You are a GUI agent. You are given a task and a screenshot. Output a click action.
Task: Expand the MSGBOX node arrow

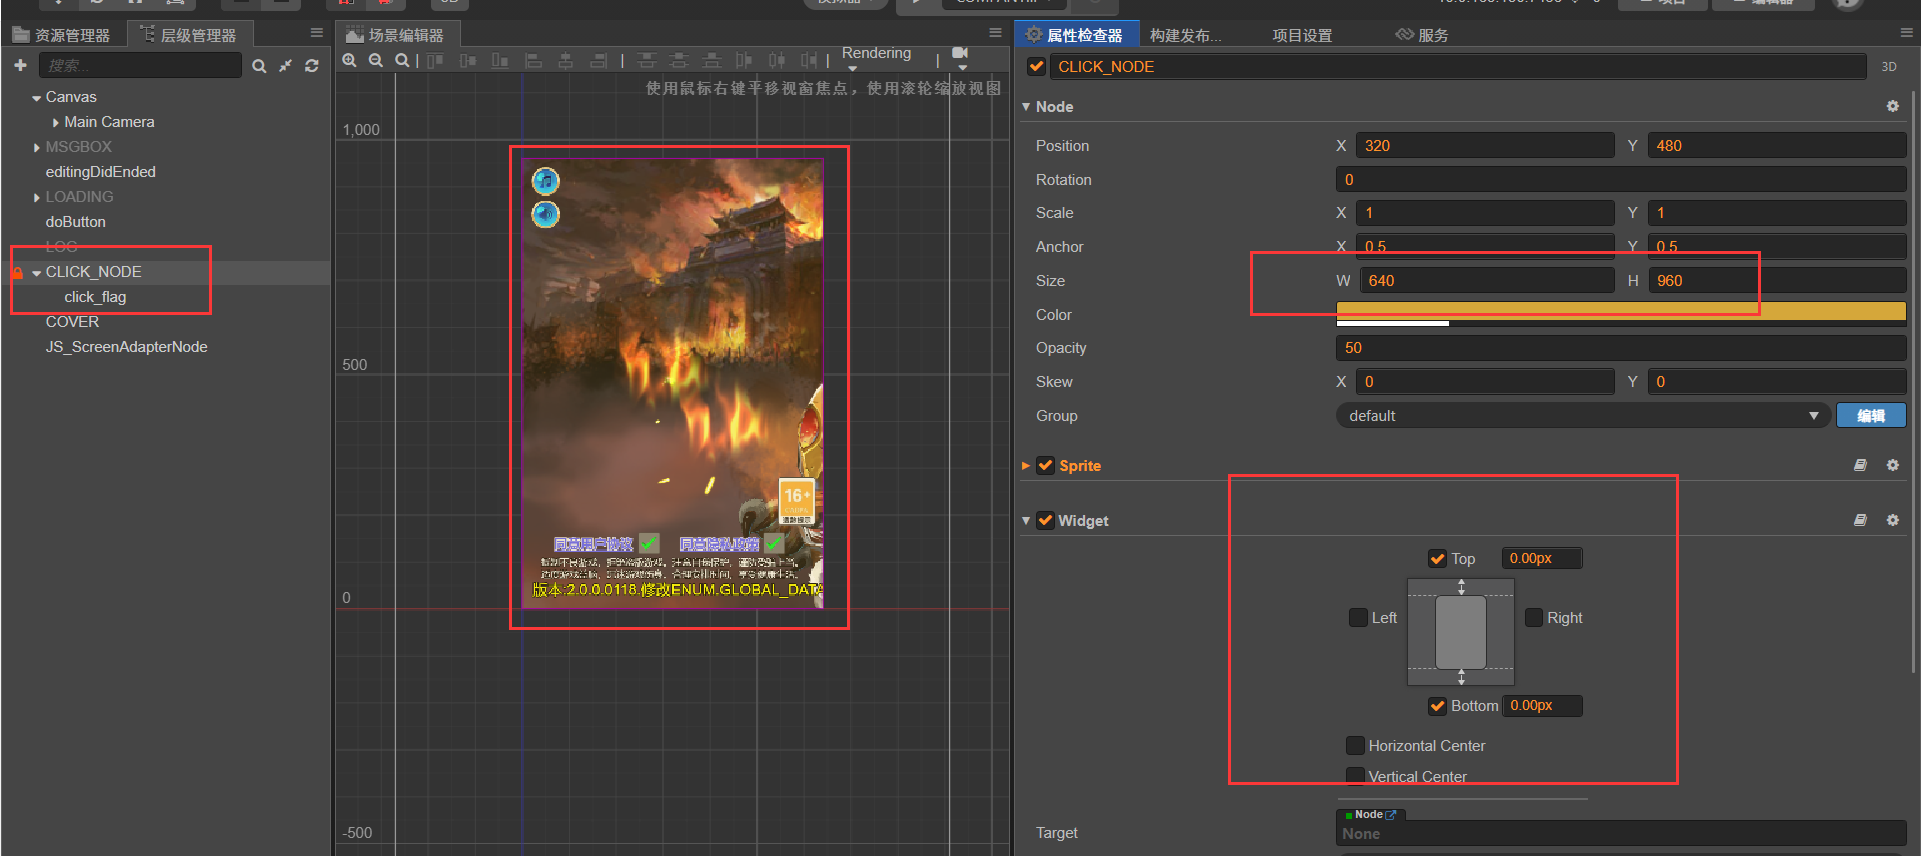click(37, 148)
